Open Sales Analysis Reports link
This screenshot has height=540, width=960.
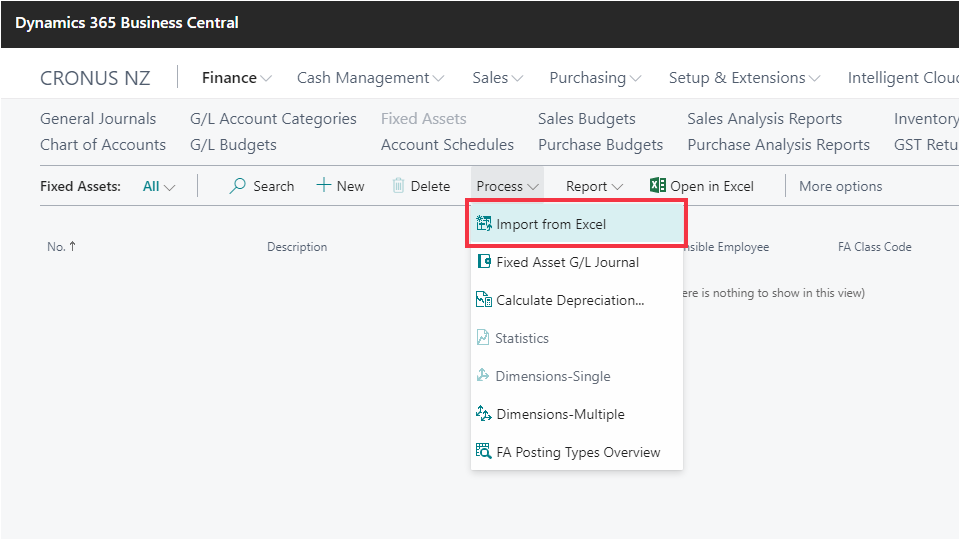coord(765,119)
